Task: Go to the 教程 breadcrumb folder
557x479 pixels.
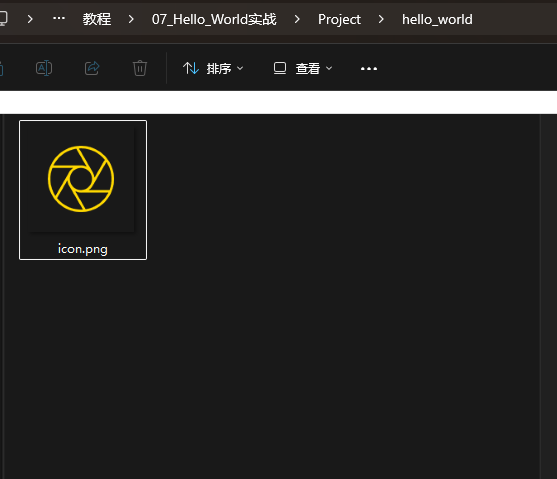Action: pyautogui.click(x=97, y=19)
